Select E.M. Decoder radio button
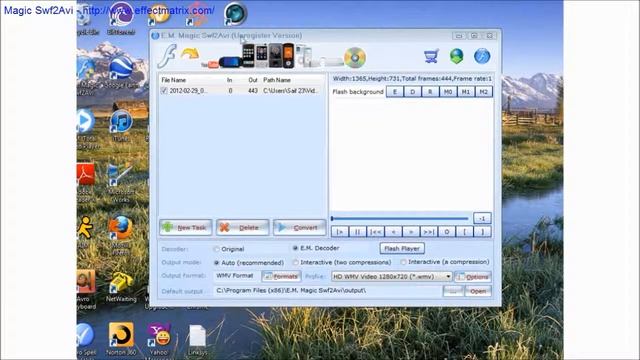 [x=295, y=248]
